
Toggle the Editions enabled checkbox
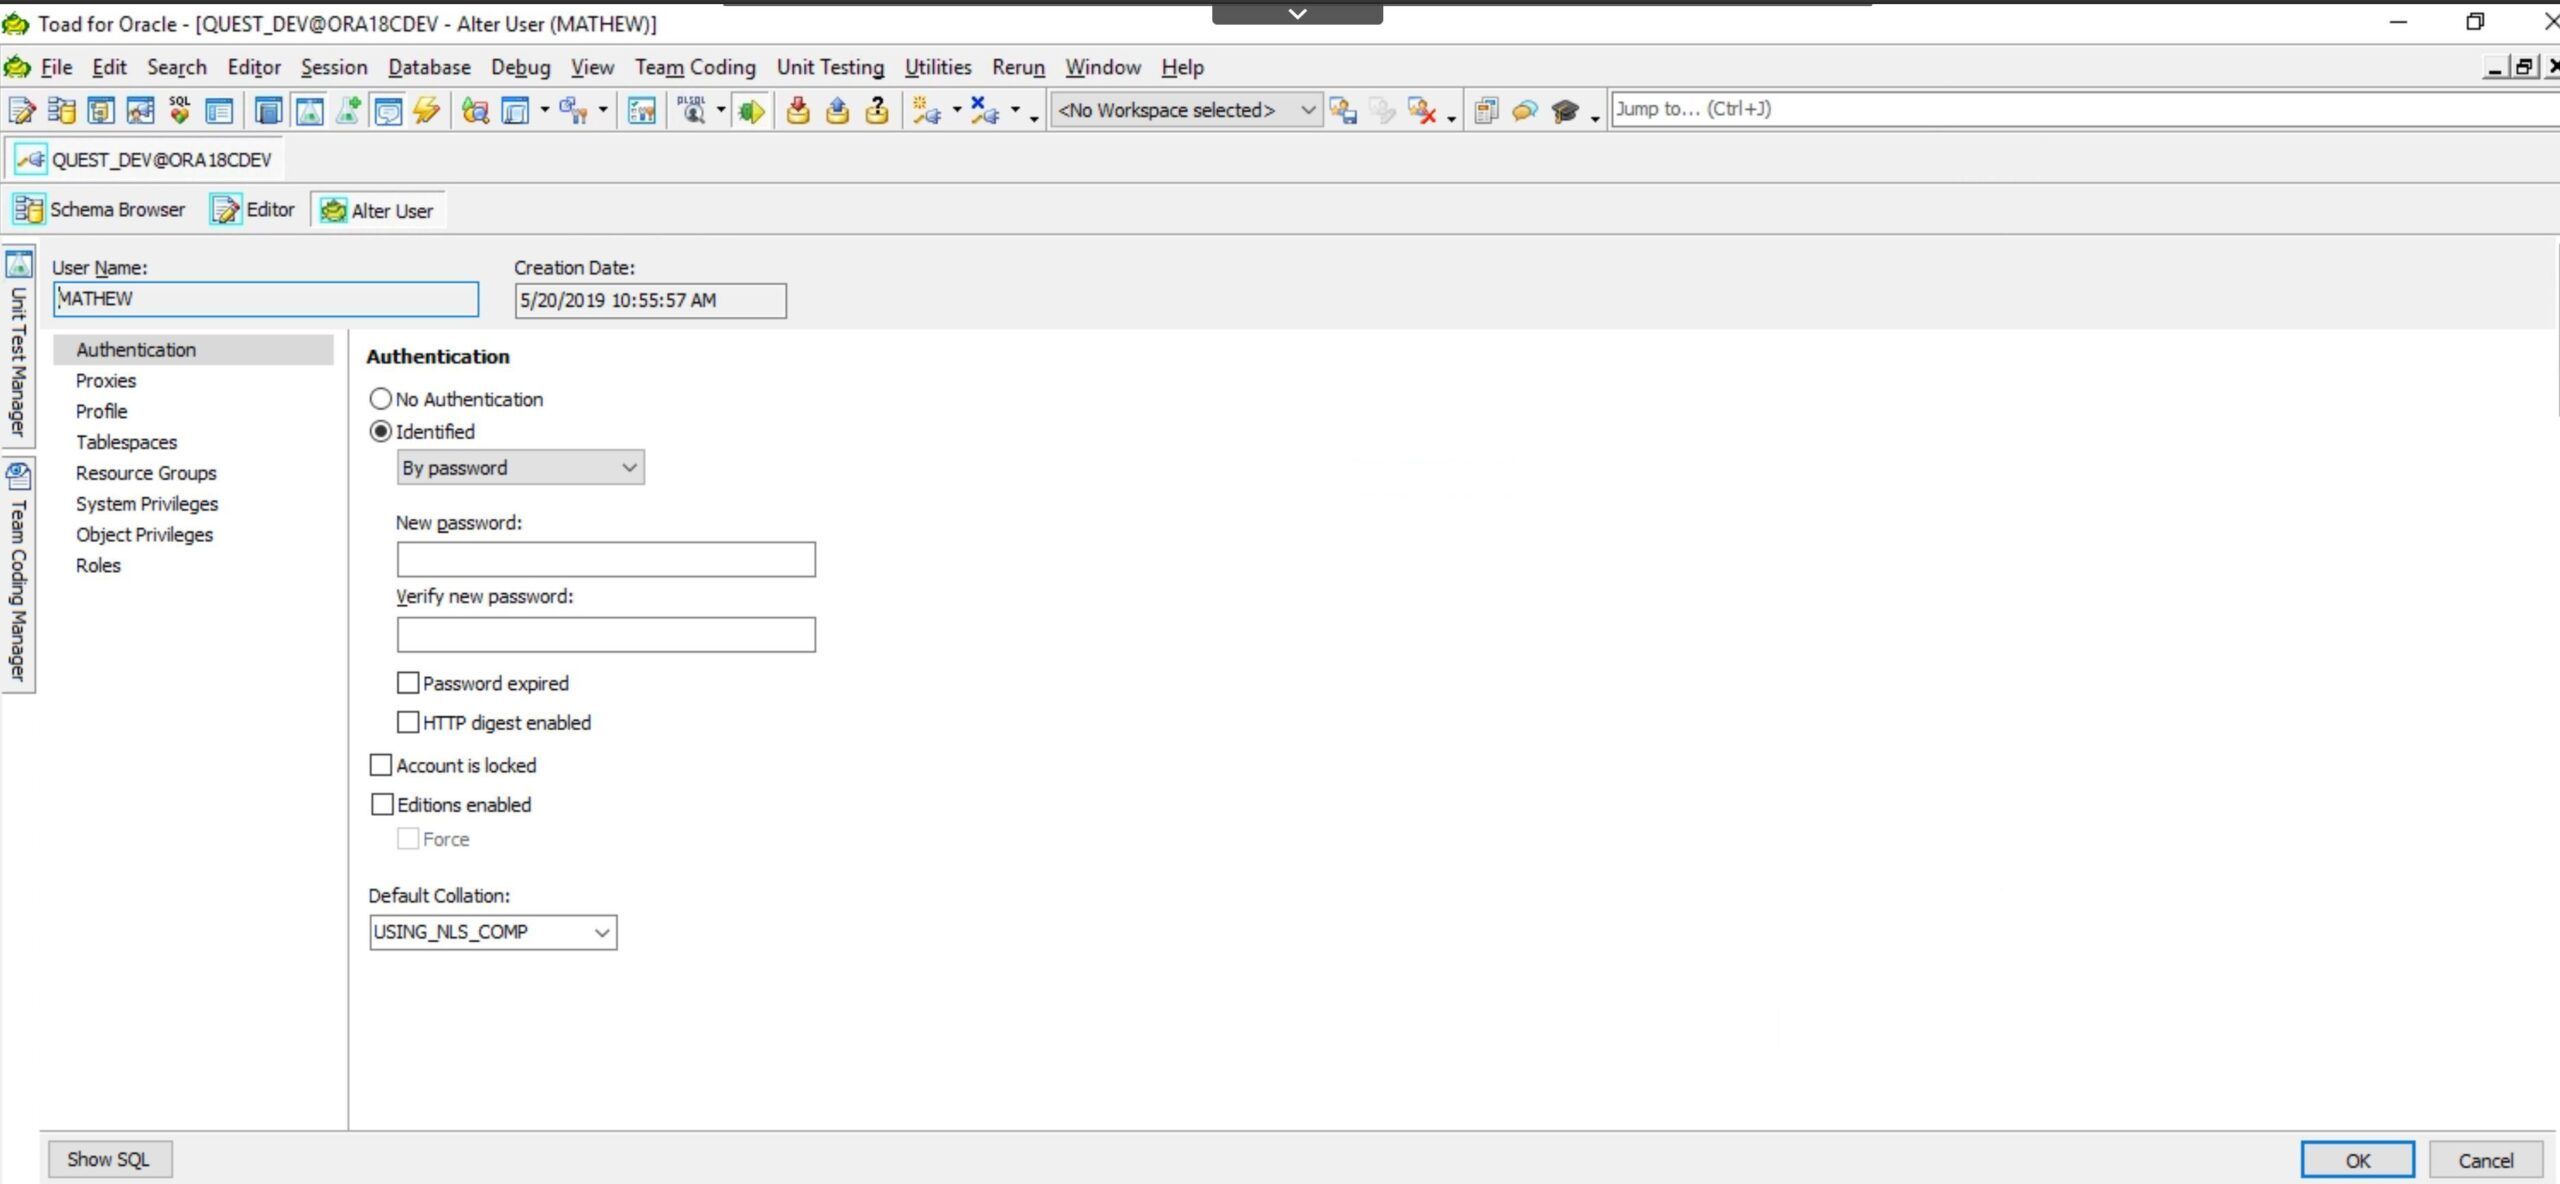point(382,804)
